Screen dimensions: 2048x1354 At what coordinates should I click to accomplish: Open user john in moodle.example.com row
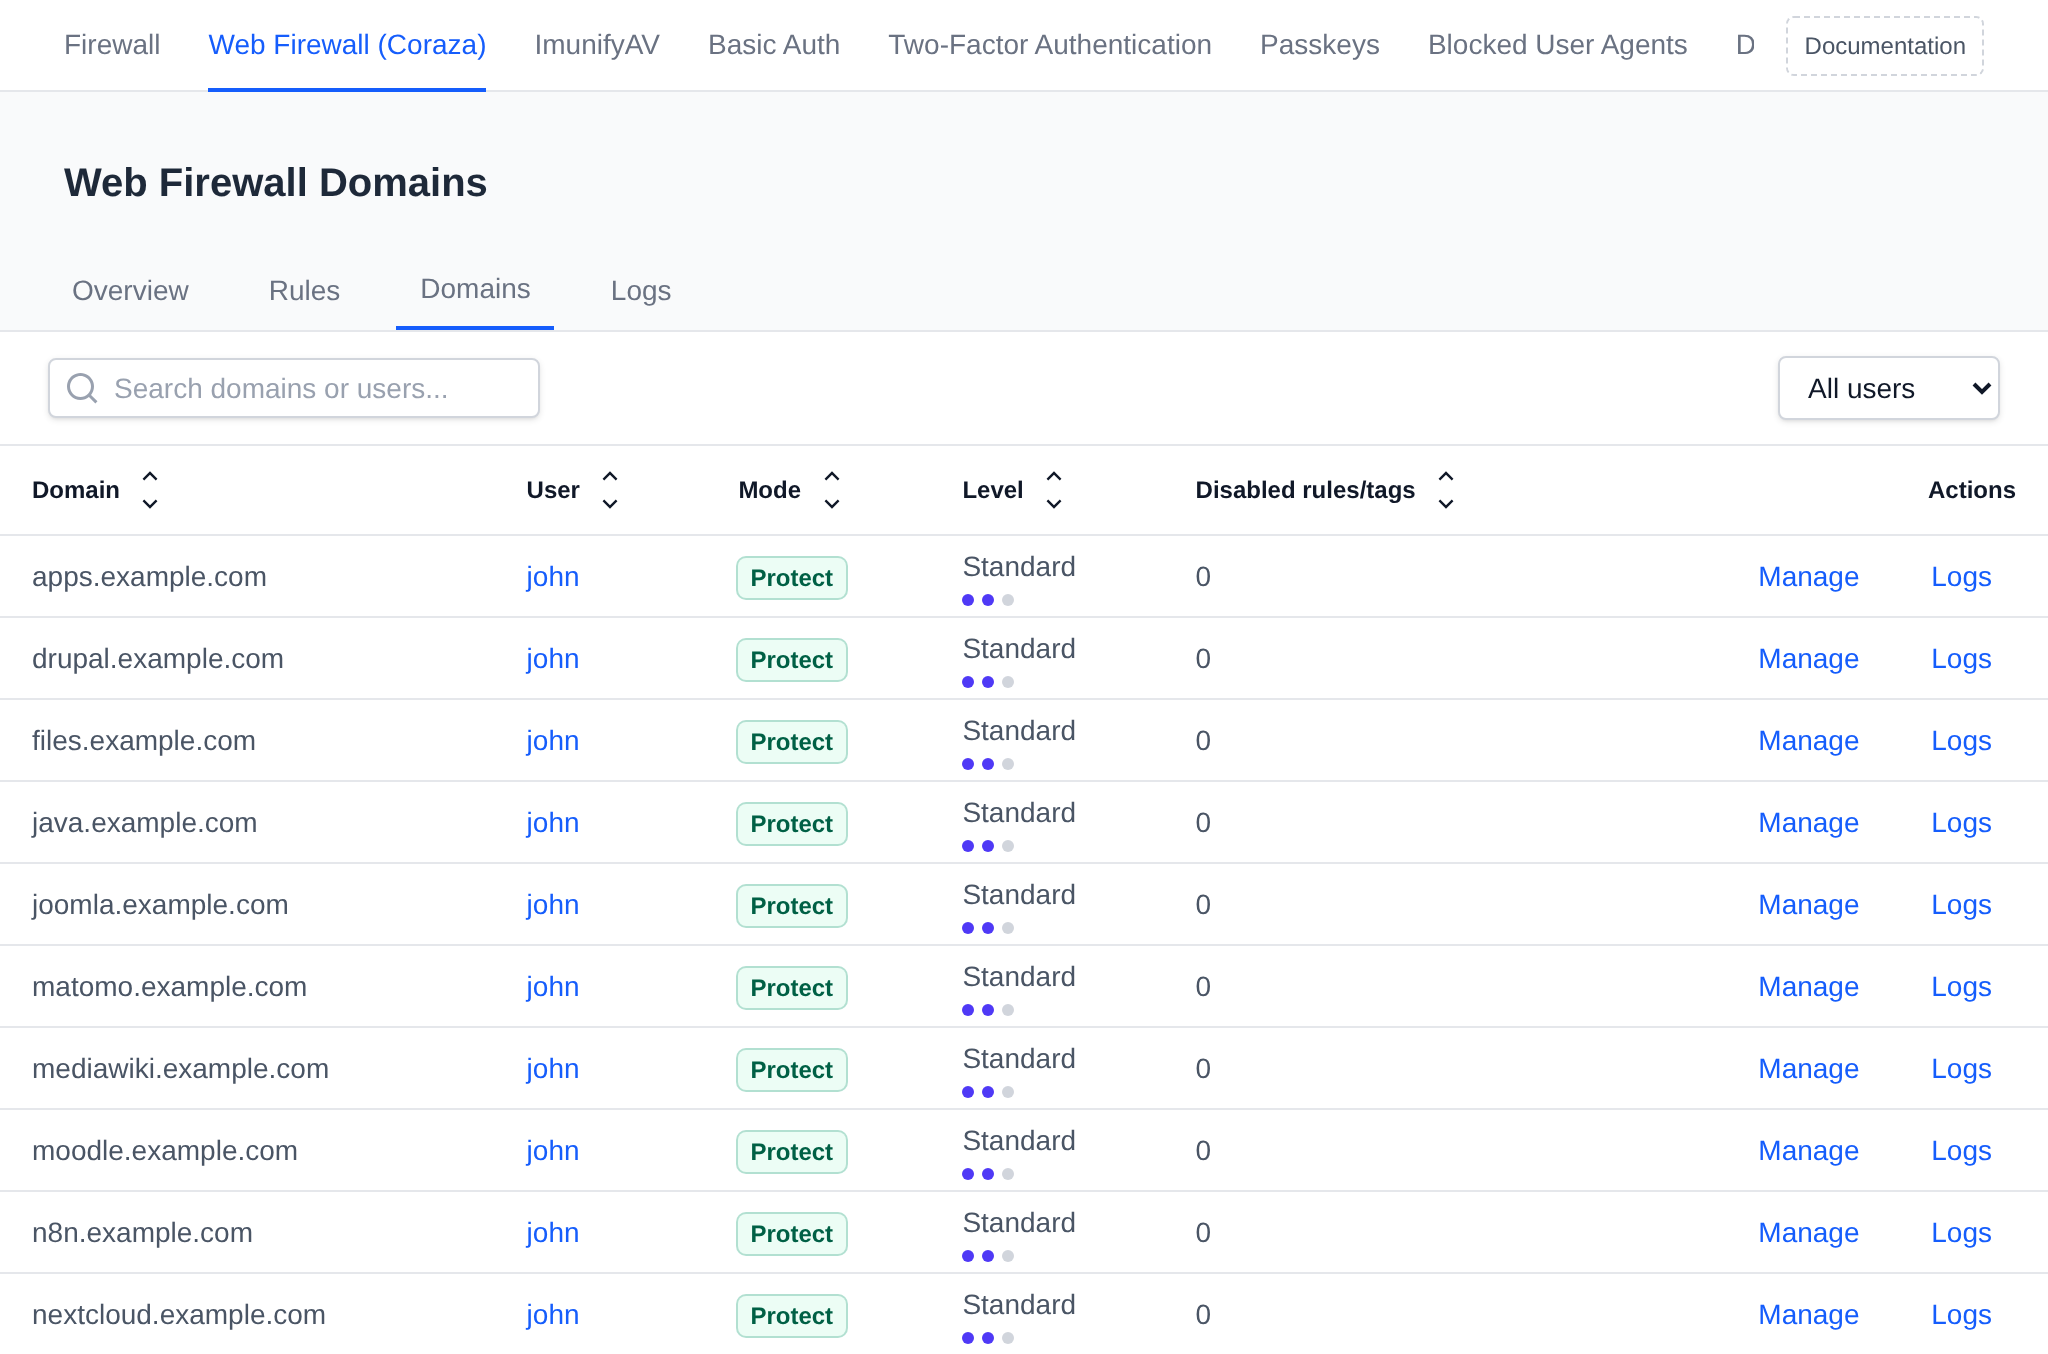point(553,1151)
